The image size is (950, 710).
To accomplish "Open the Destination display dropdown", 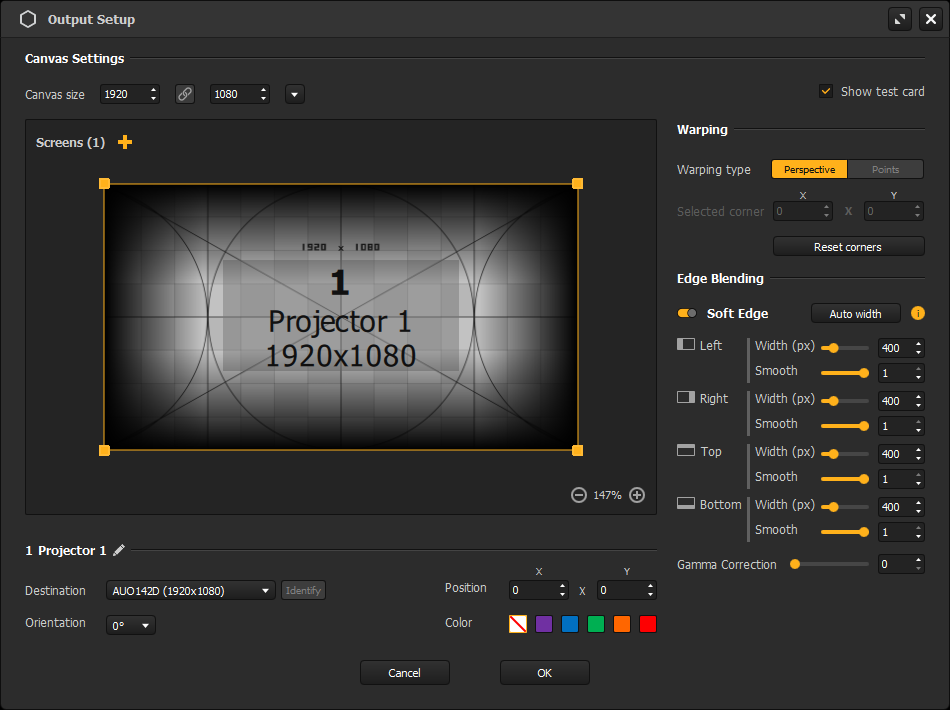I will (x=190, y=591).
